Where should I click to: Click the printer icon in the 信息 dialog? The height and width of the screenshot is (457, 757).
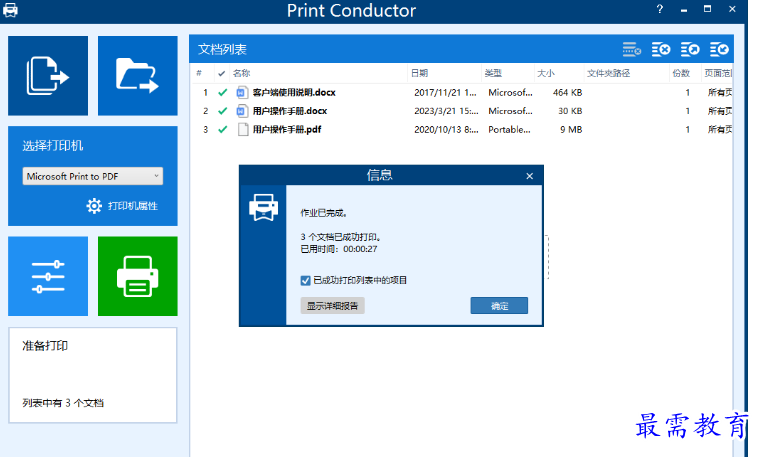pos(263,208)
